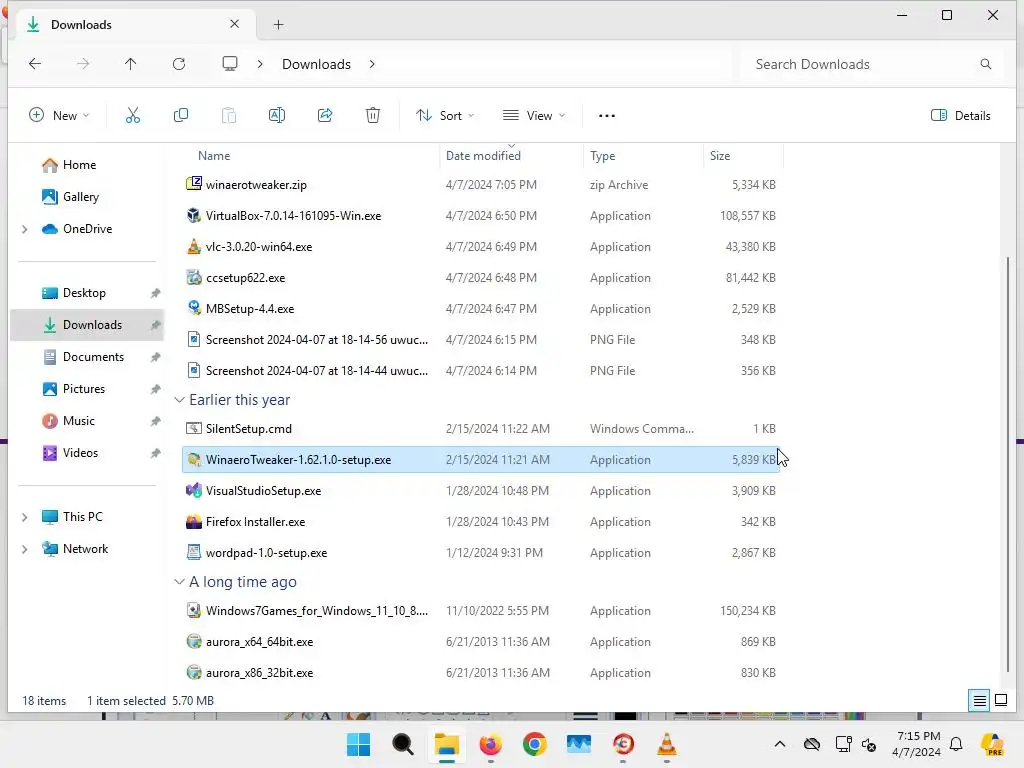The width and height of the screenshot is (1024, 768).
Task: Switch to details list view icon in status bar
Action: 980,701
